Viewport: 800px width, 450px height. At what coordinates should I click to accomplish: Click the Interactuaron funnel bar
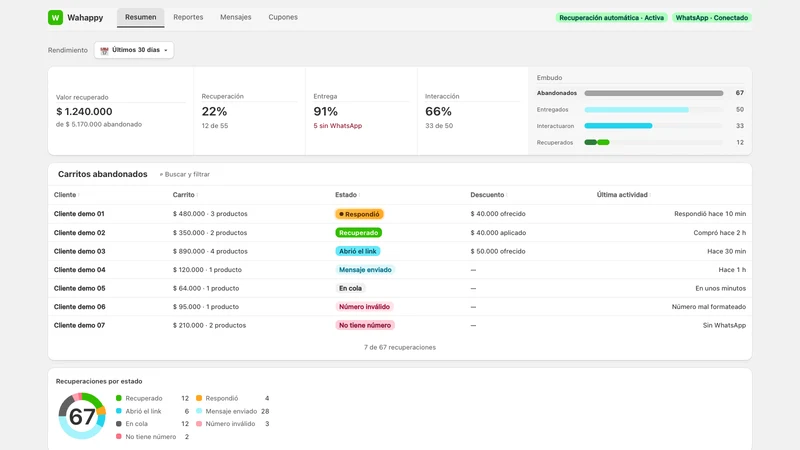click(x=618, y=126)
